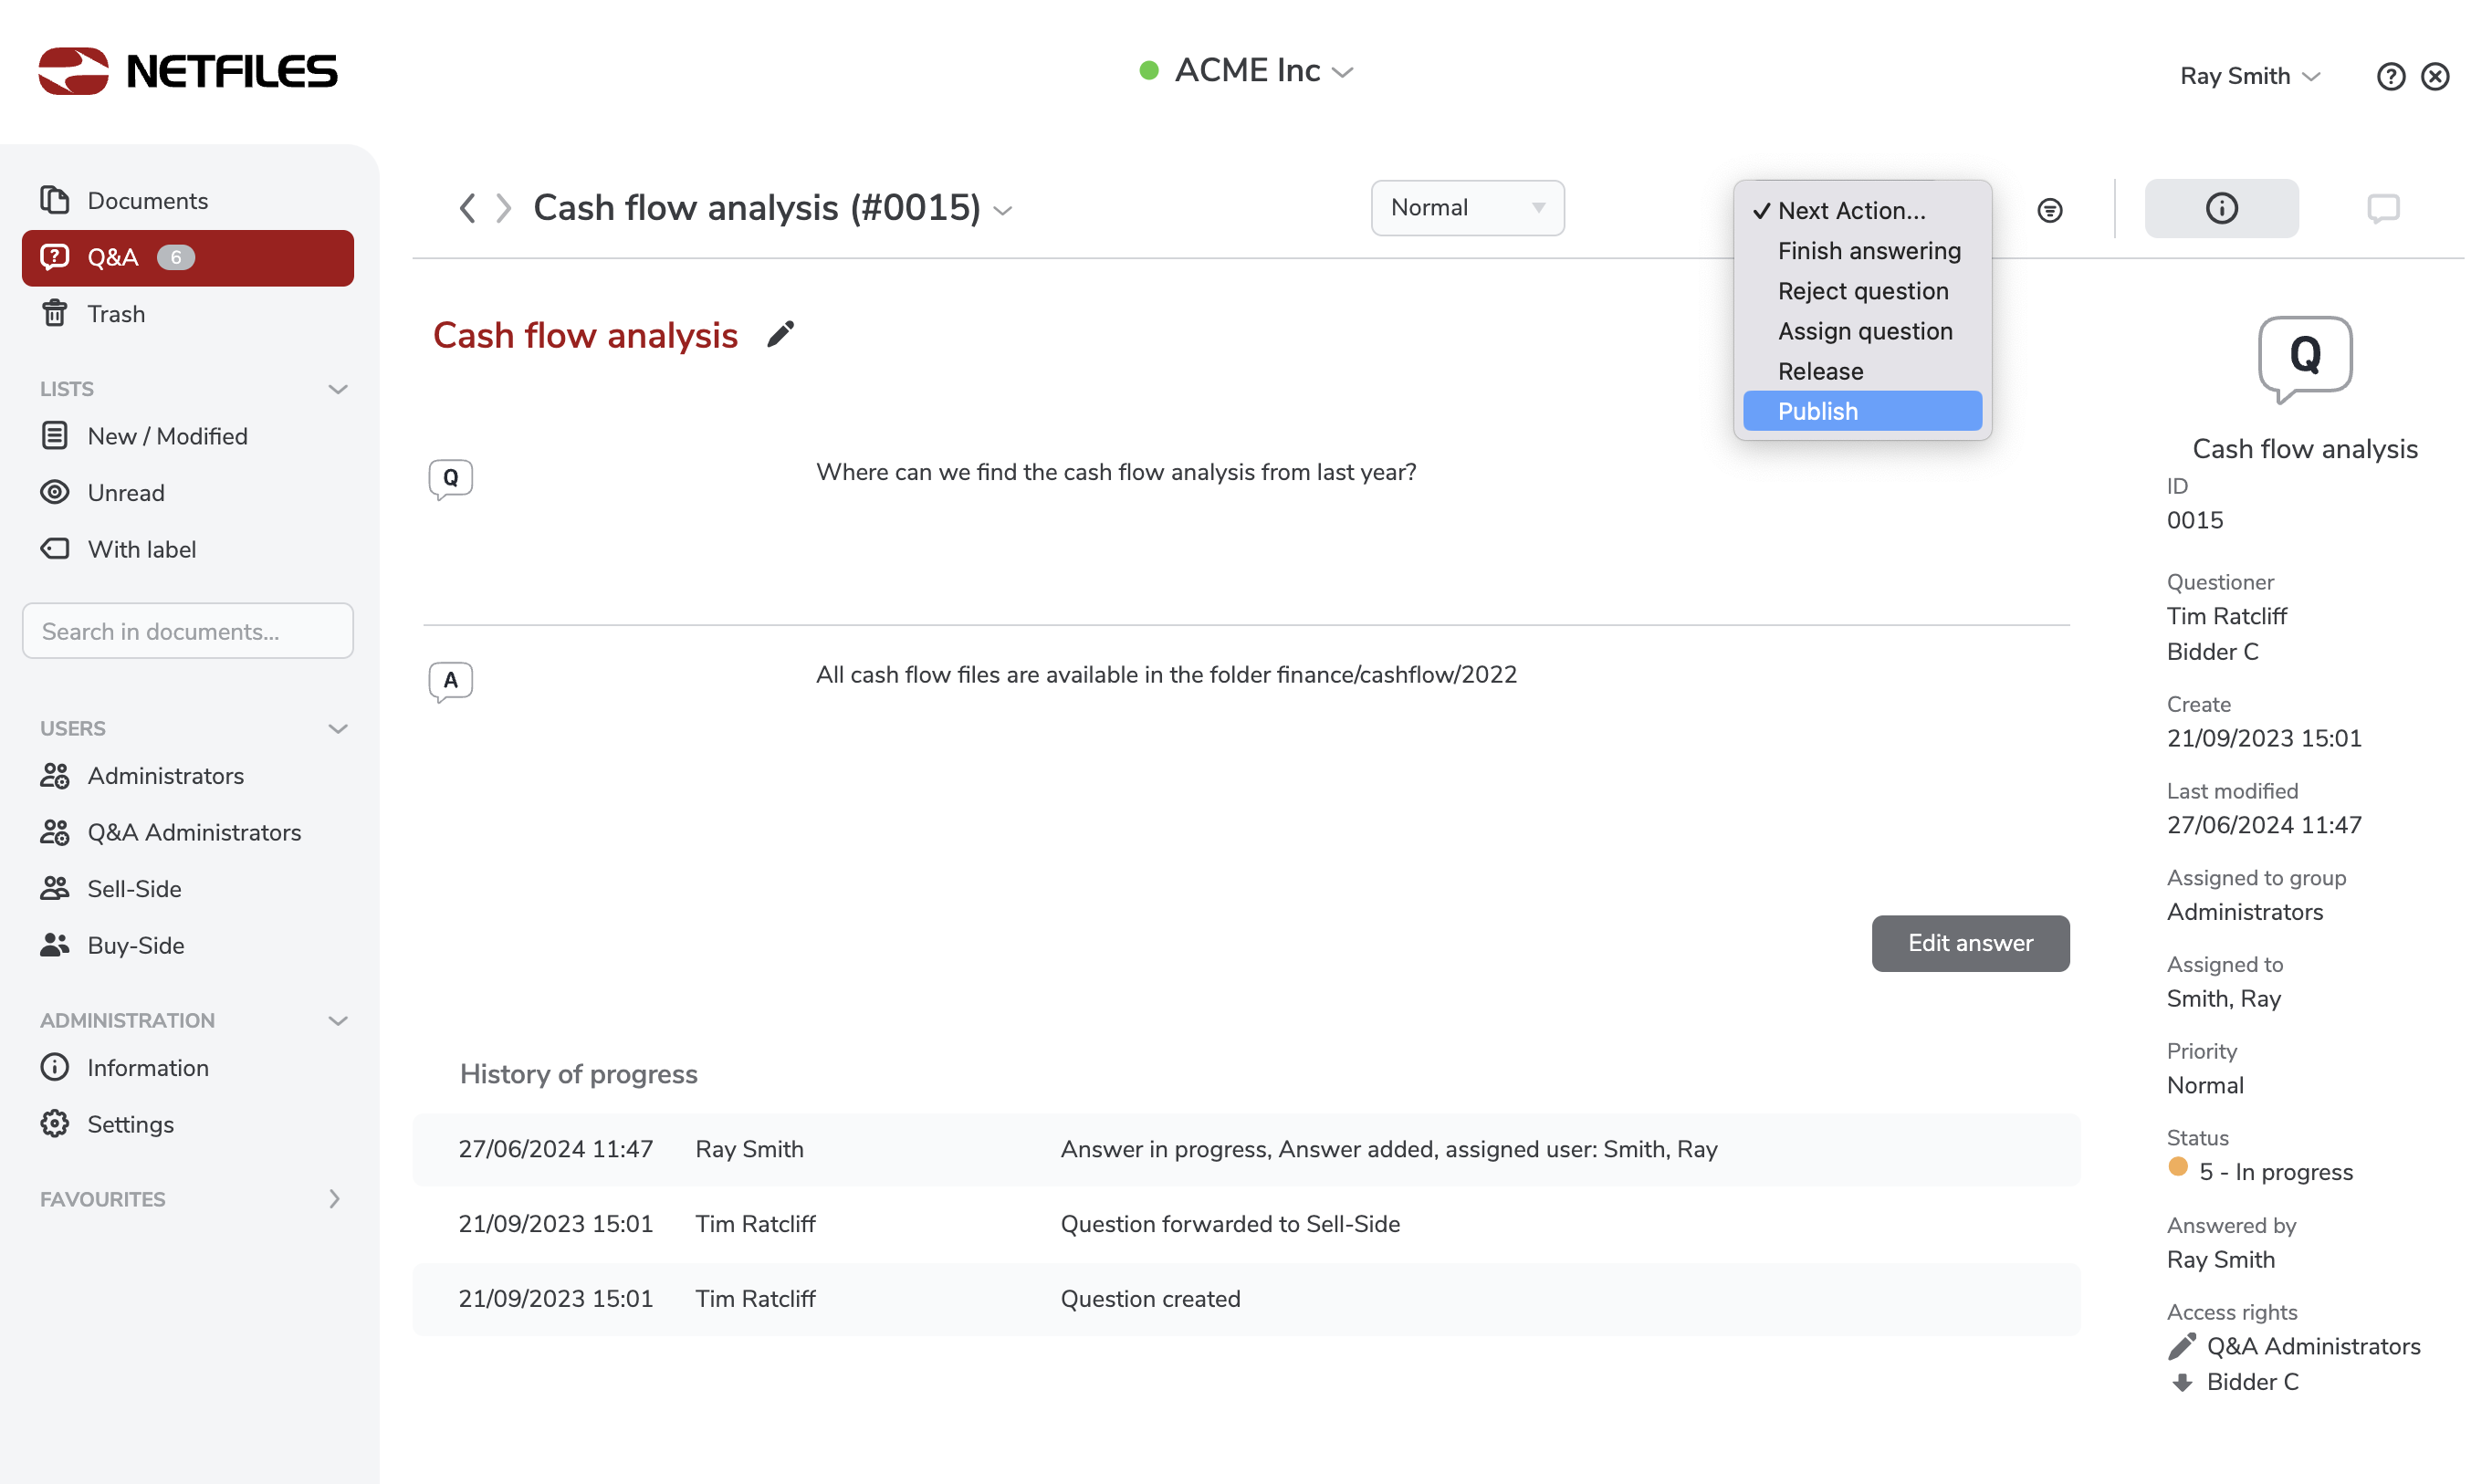Open the Unread list
Viewport: 2492px width, 1484px height.
coord(126,493)
